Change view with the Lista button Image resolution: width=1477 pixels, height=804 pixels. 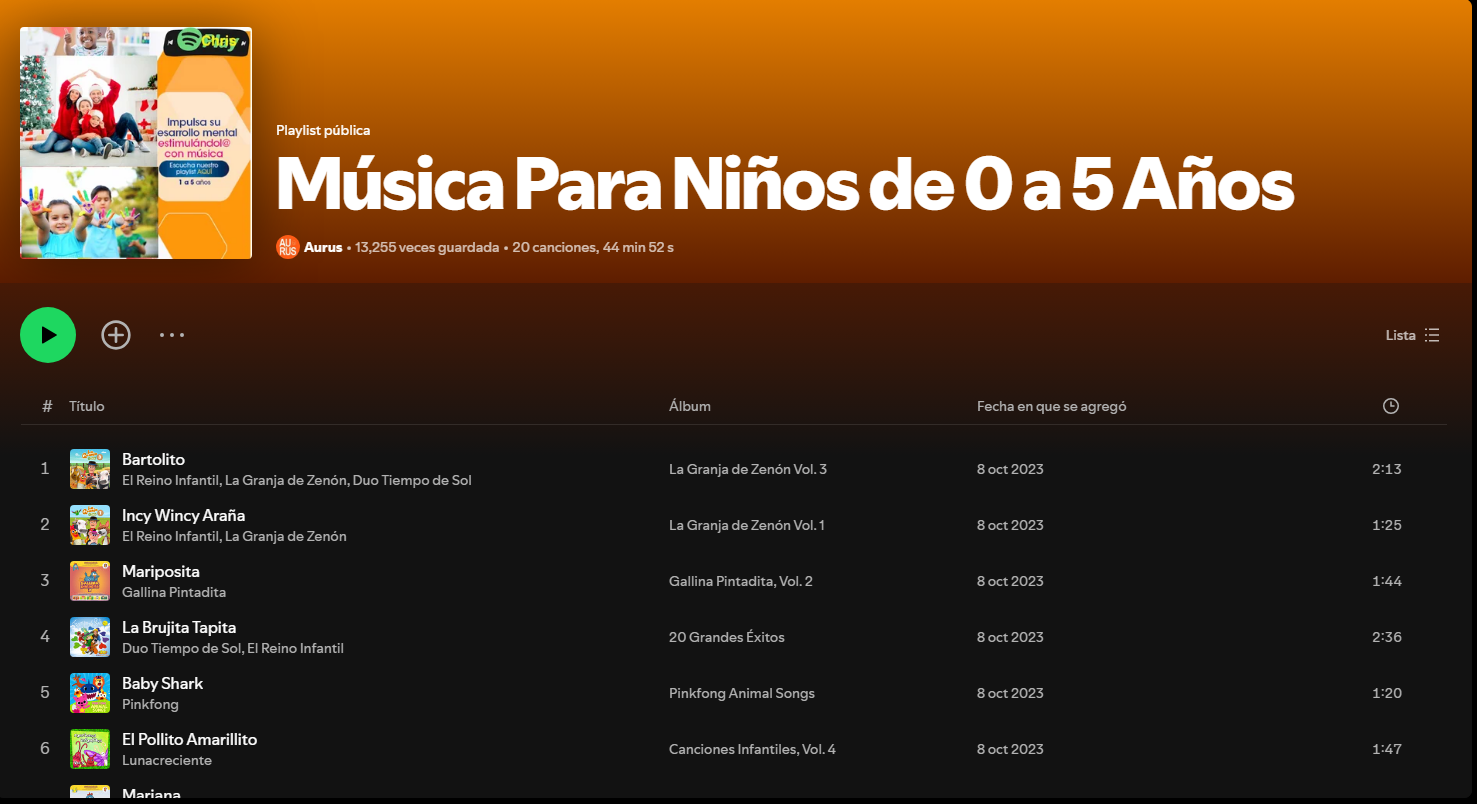pos(1412,335)
